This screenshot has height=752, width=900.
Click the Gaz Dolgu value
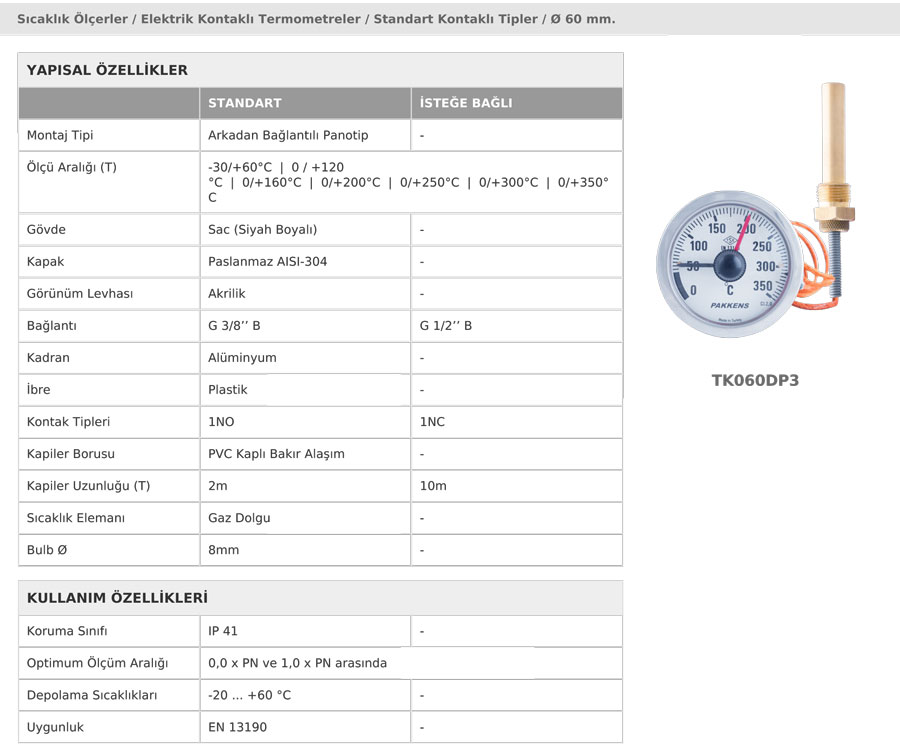(239, 518)
